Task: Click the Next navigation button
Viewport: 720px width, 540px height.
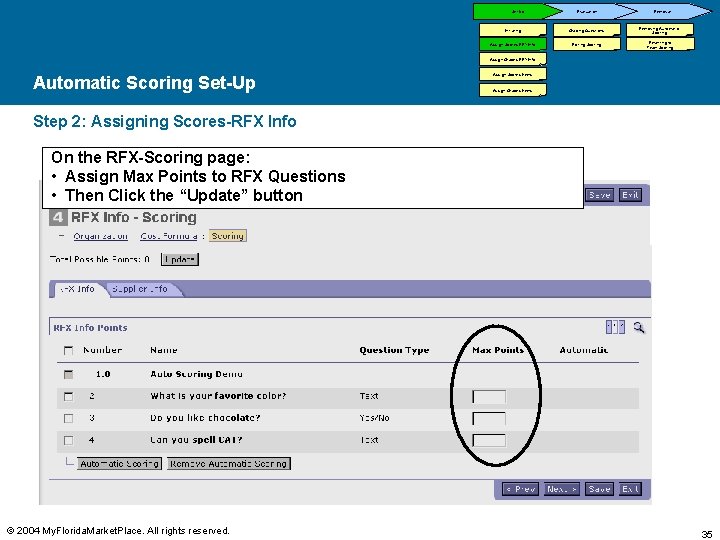Action: pos(562,489)
